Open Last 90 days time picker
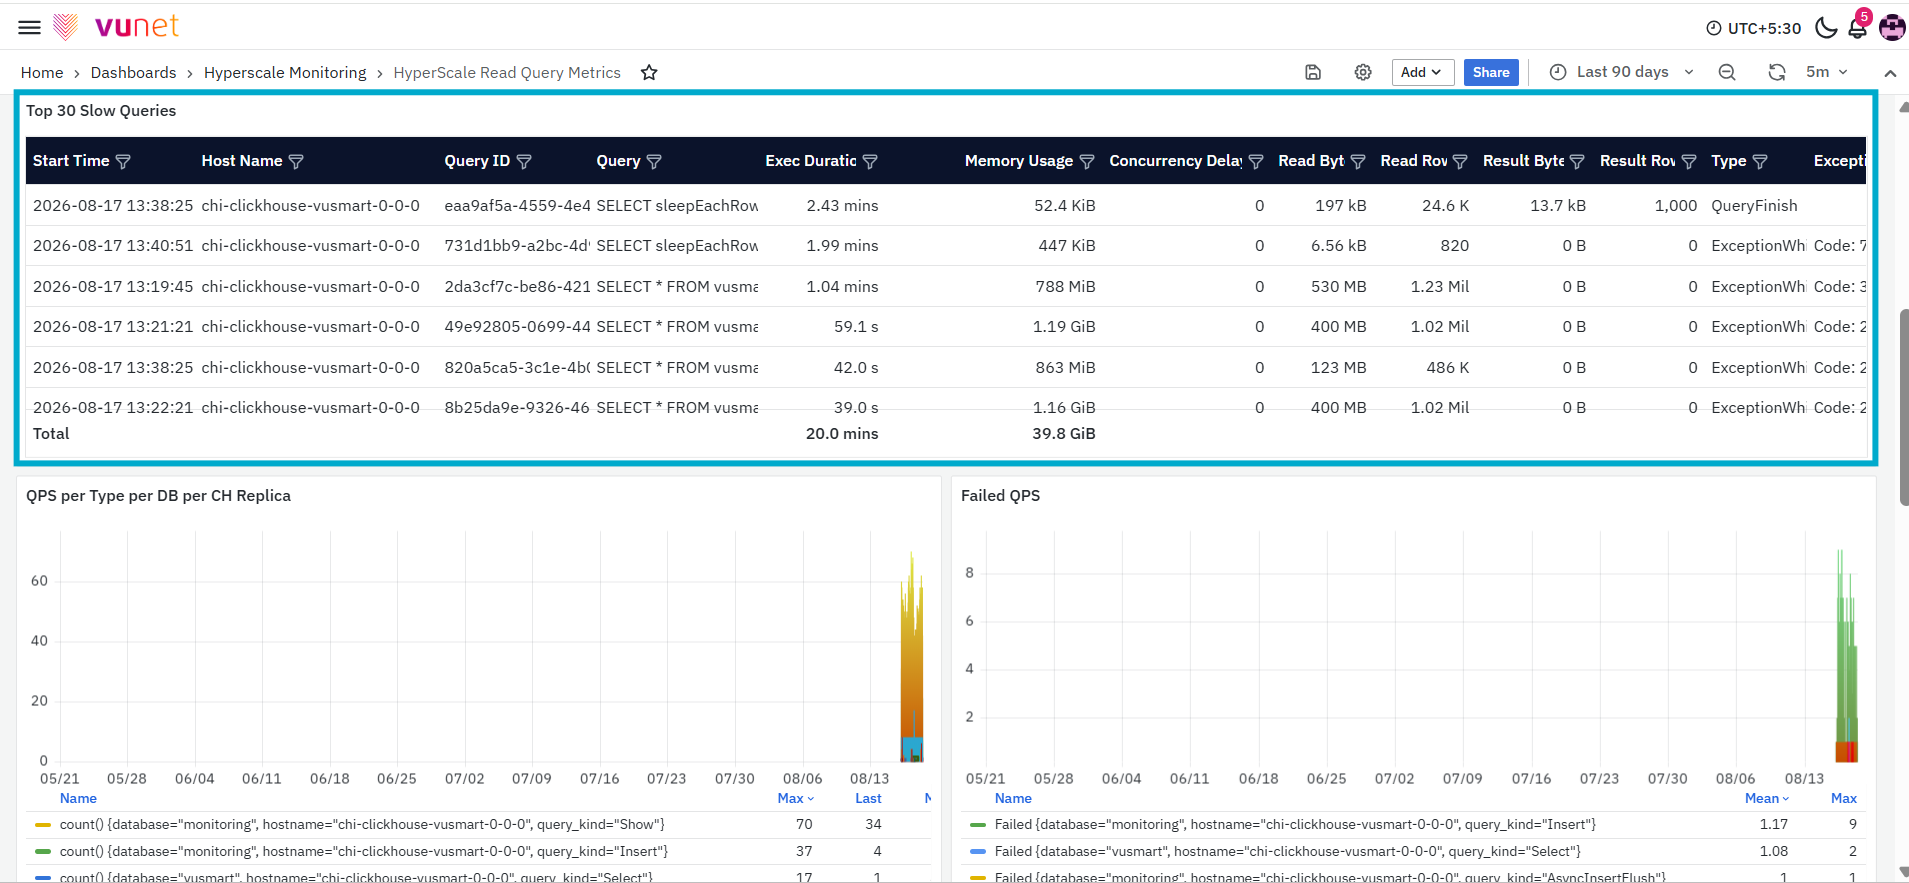 [x=1621, y=72]
